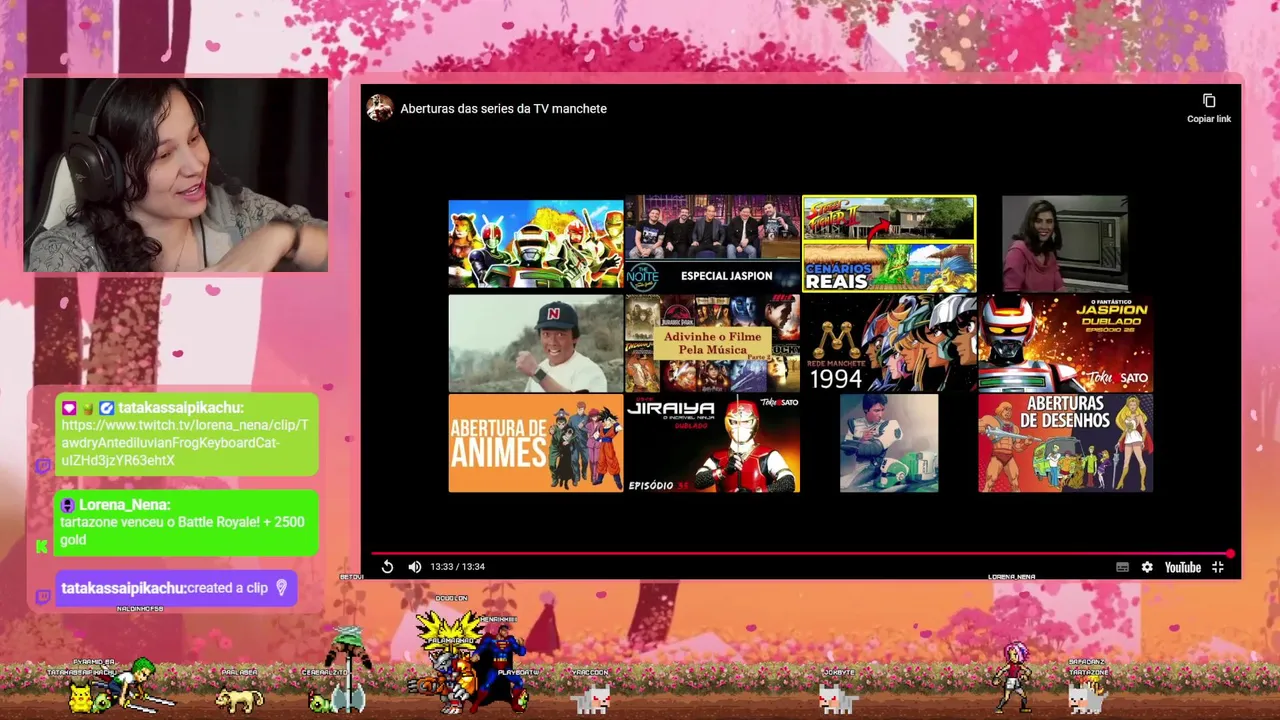1280x720 pixels.
Task: Open the thumbnail of the woman beside a TV
Action: coord(1065,243)
